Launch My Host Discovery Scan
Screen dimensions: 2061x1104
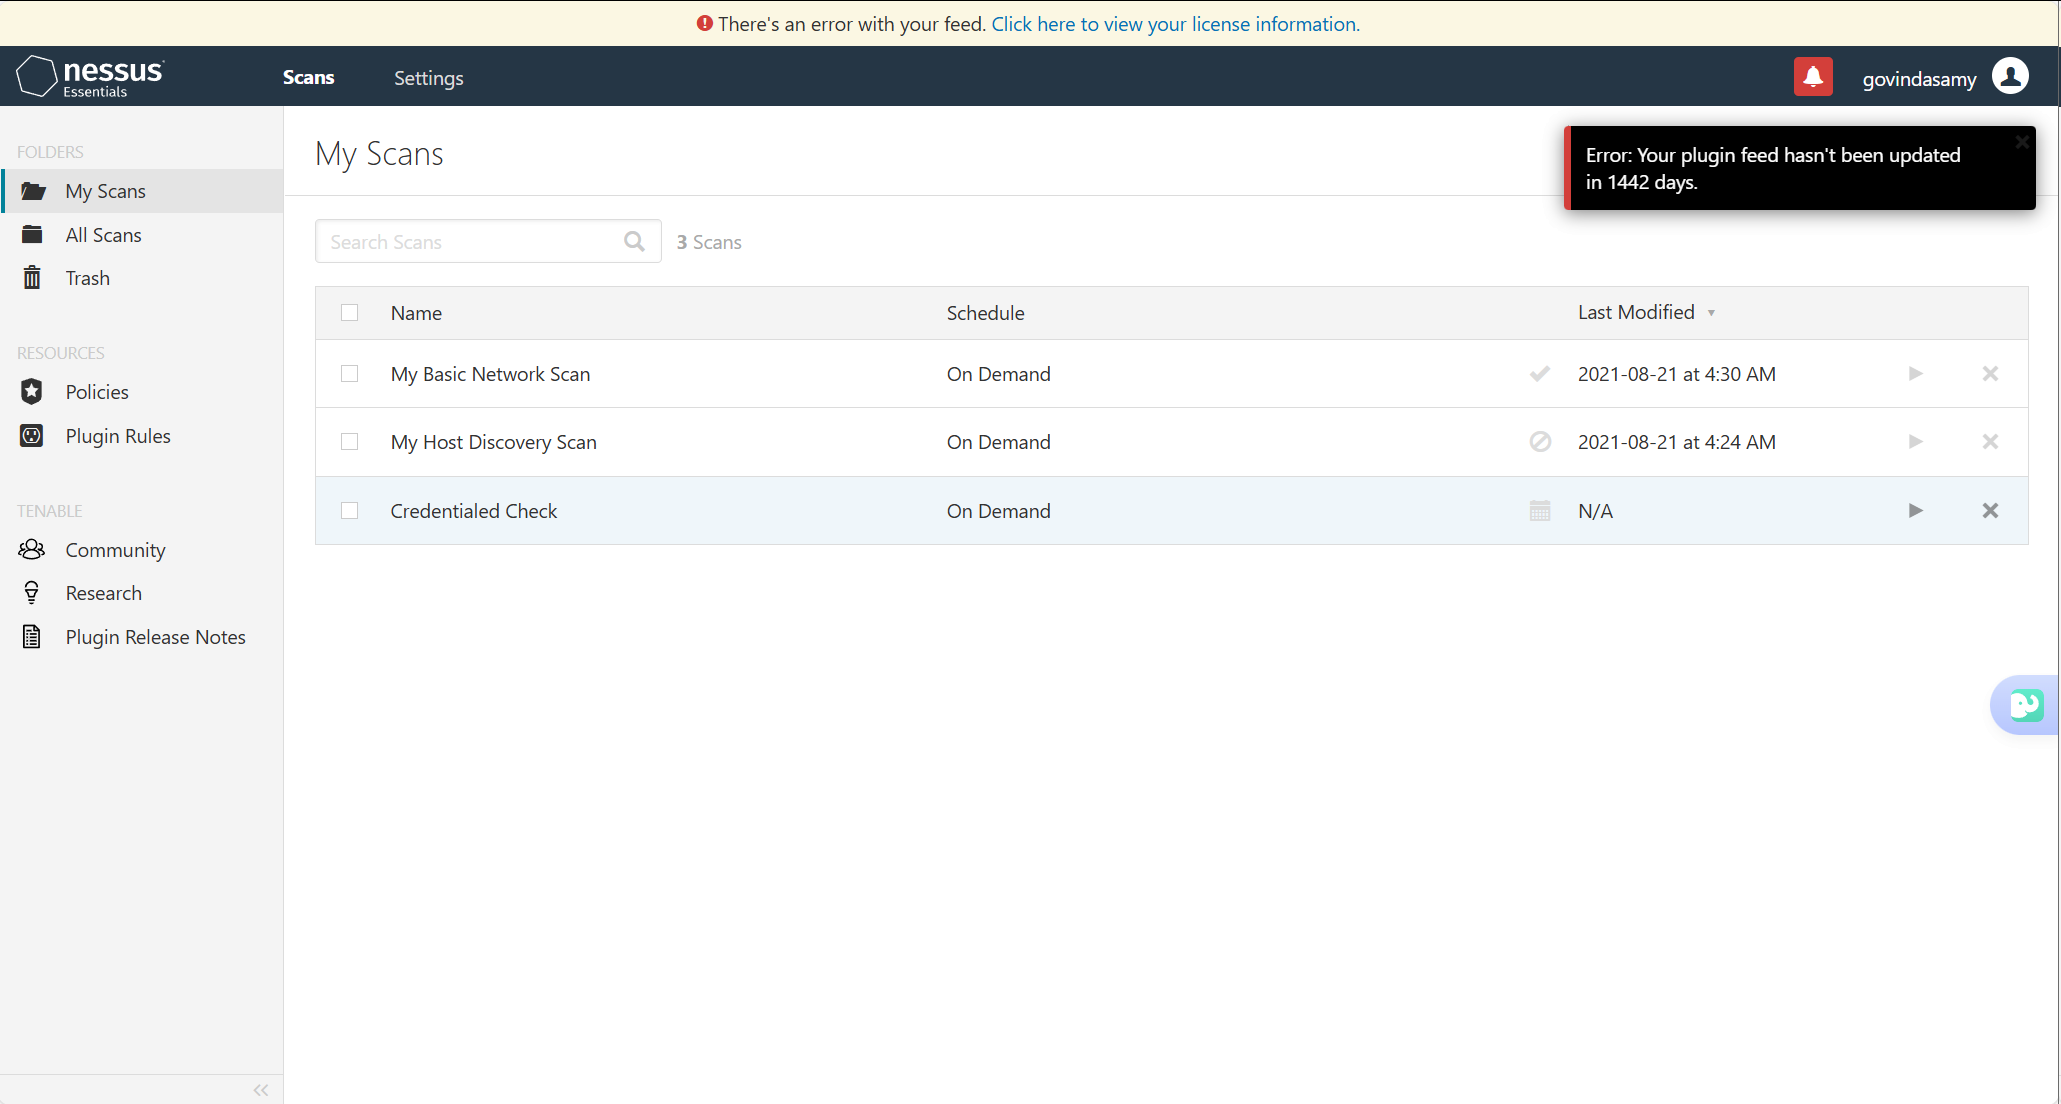[x=1915, y=442]
